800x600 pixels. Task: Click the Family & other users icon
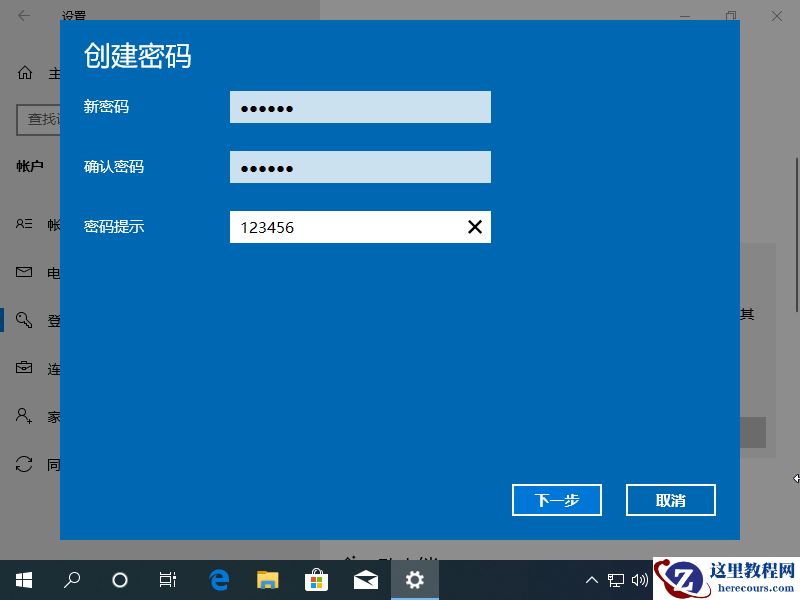(25, 415)
